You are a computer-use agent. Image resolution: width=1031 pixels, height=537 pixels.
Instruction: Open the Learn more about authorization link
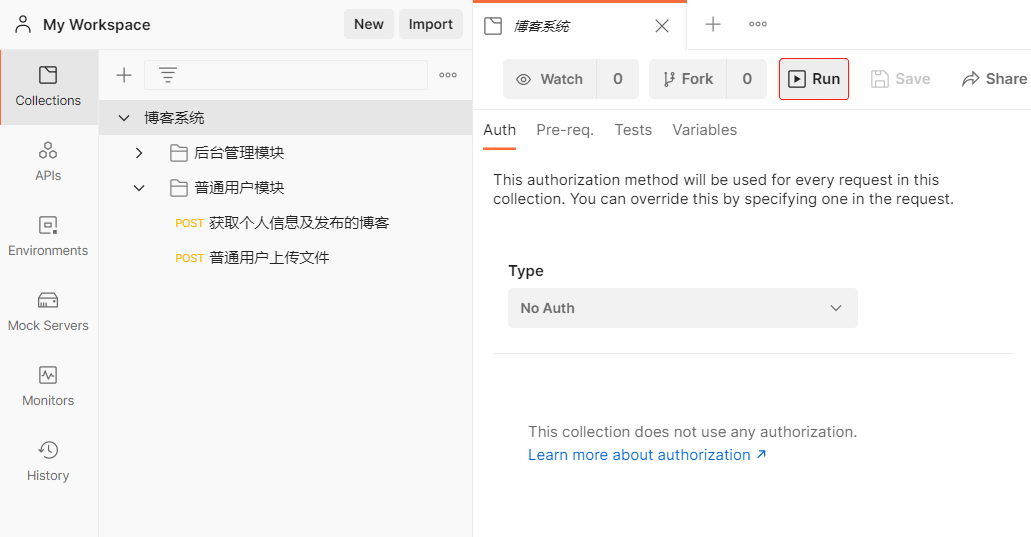point(647,455)
